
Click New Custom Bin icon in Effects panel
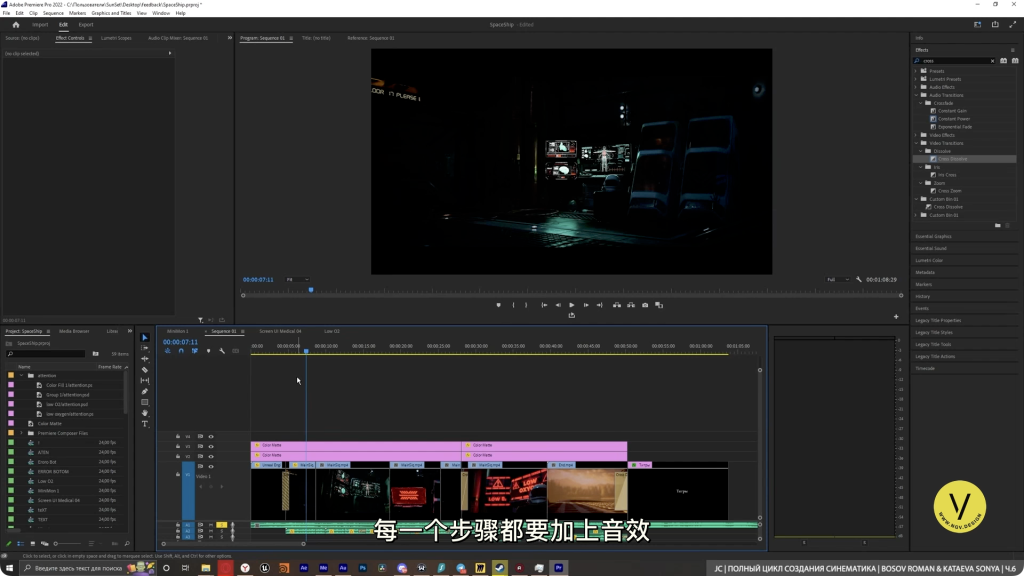(997, 225)
